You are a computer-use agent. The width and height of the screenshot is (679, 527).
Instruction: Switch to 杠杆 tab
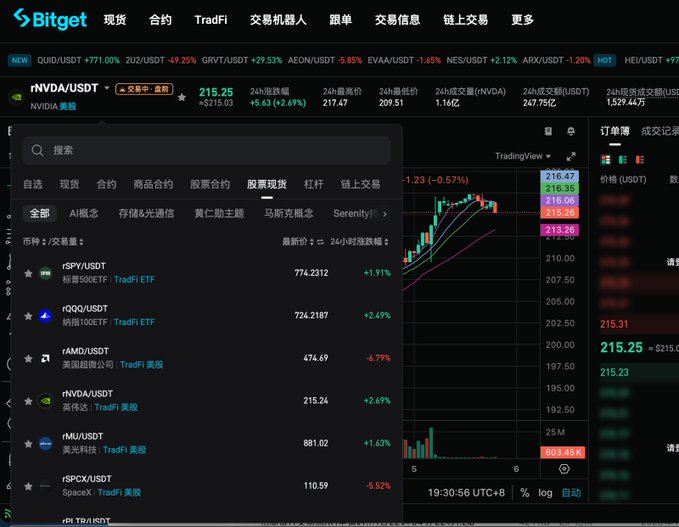click(x=314, y=184)
